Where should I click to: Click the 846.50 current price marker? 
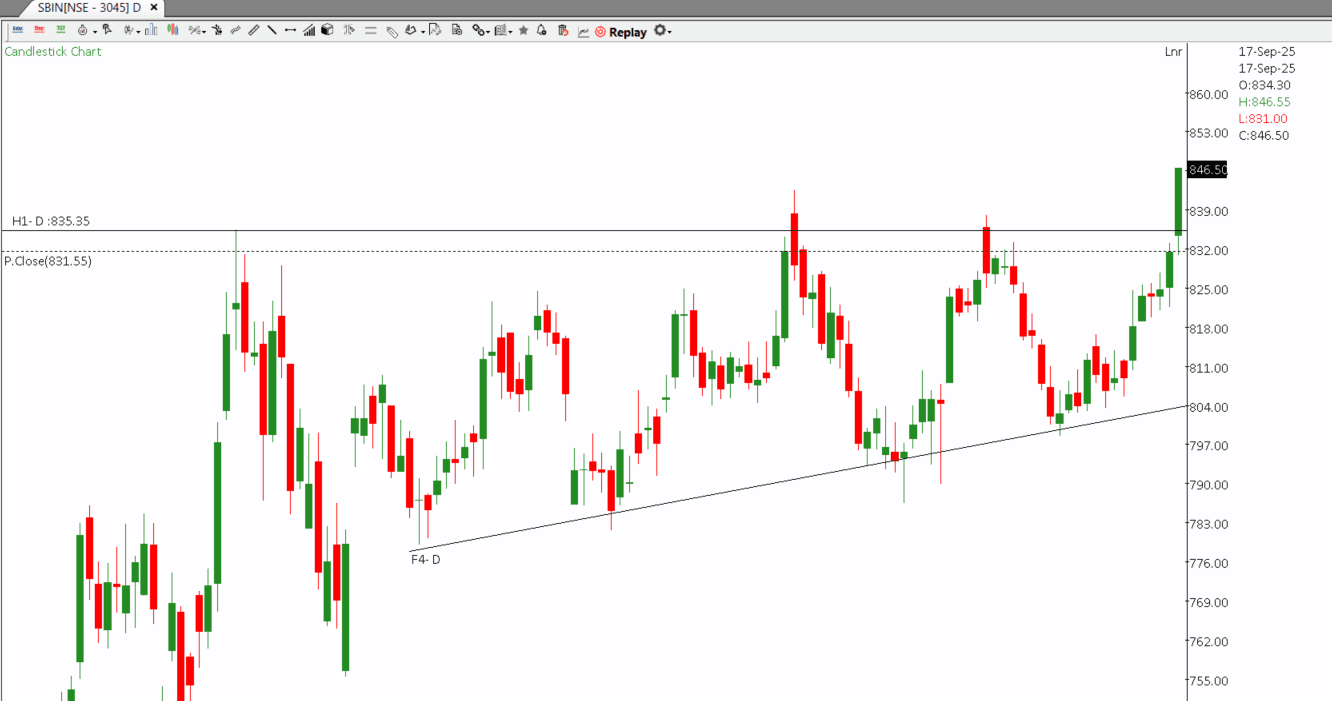point(1207,170)
